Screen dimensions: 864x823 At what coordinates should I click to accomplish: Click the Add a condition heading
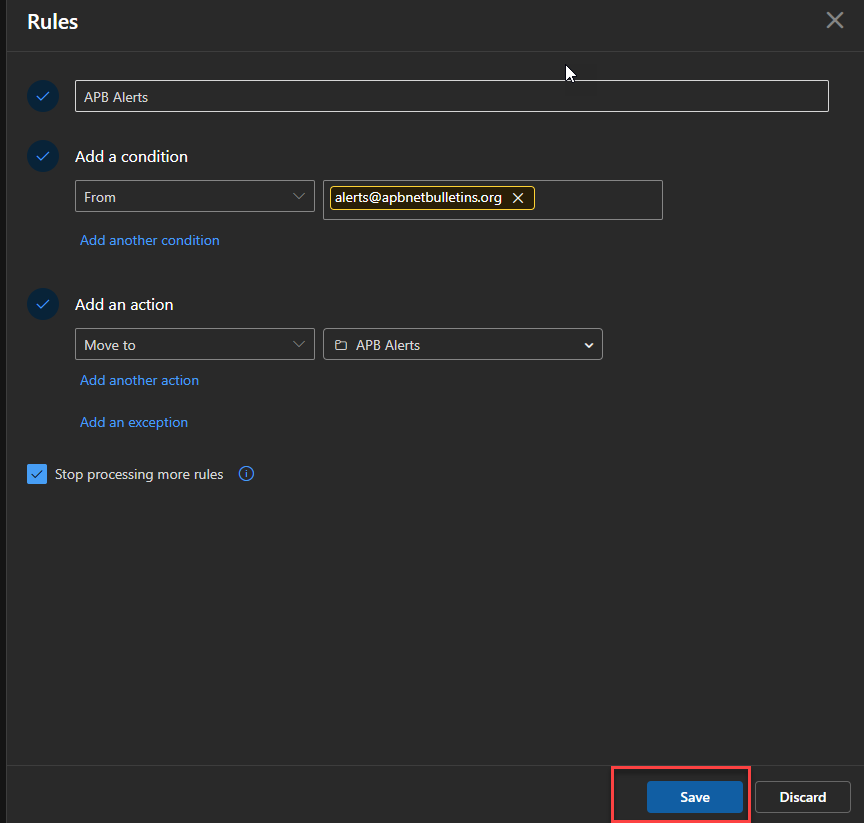coord(131,156)
